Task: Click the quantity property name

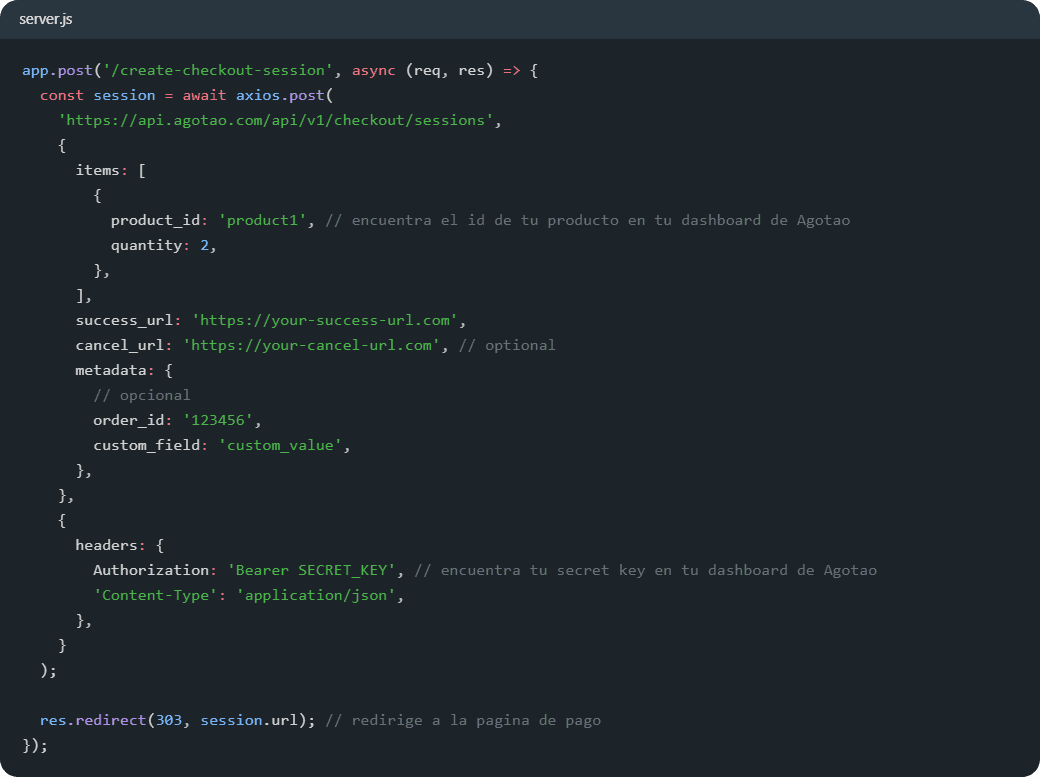Action: (147, 246)
